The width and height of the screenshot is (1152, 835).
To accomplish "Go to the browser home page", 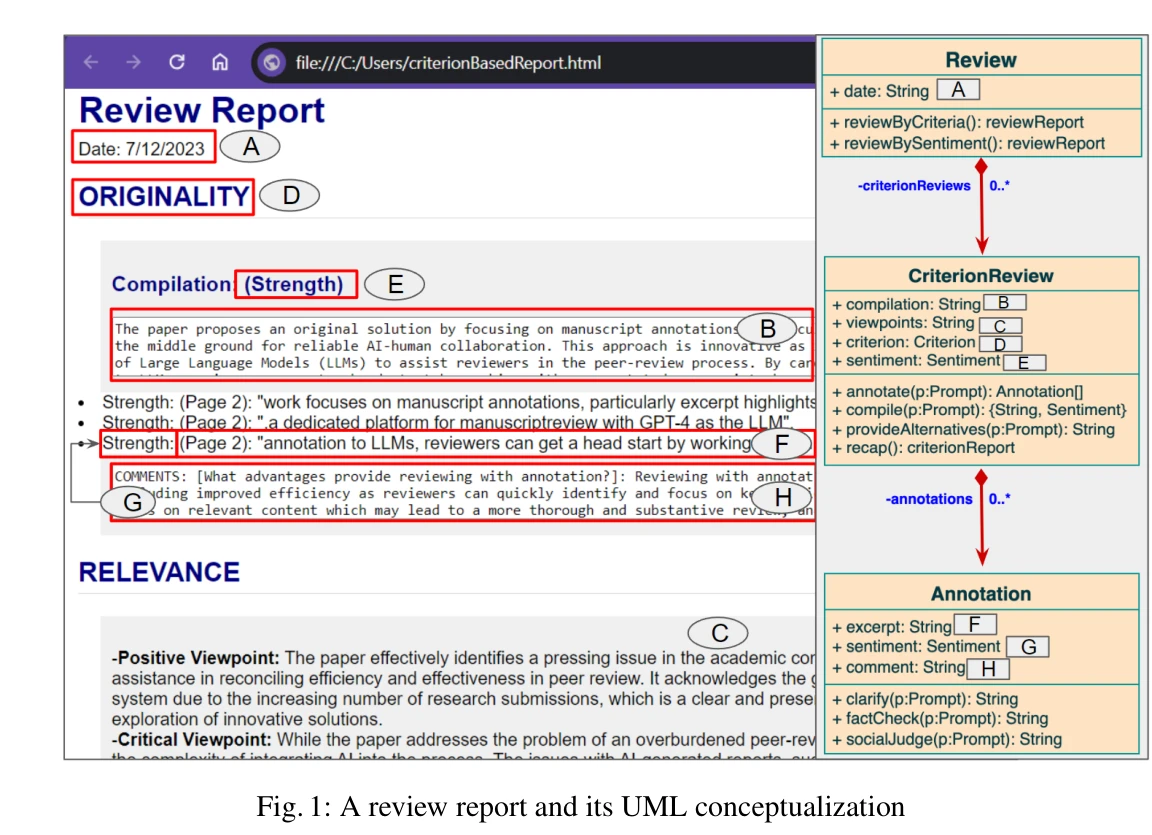I will pos(220,63).
